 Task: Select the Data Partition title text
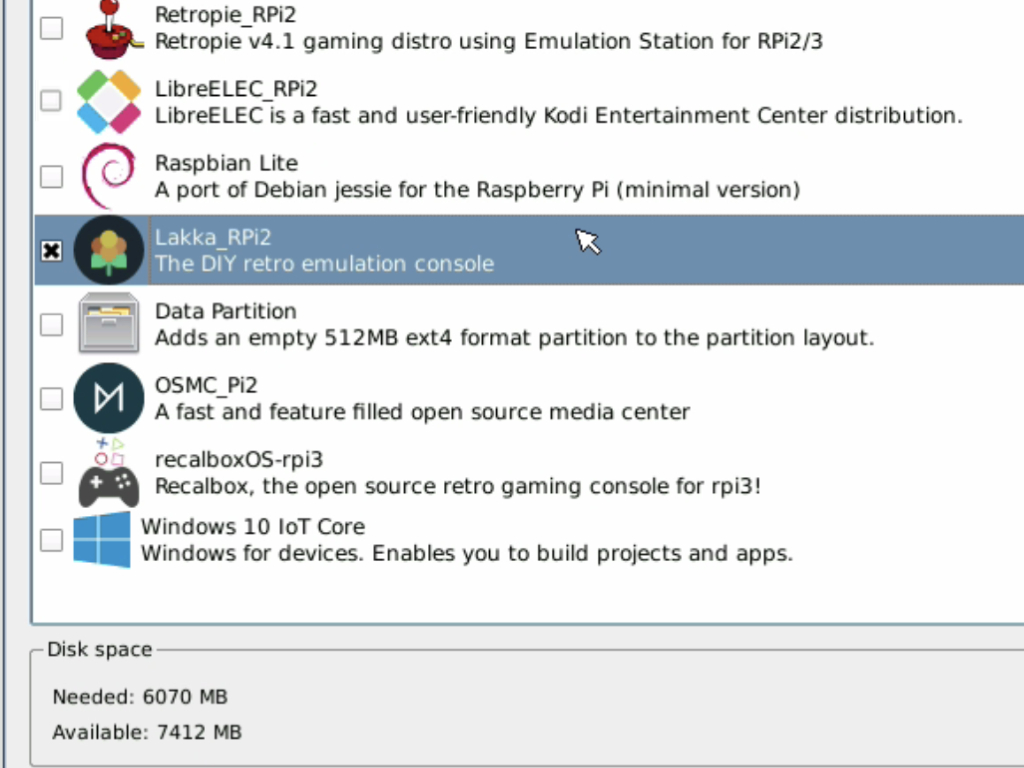pos(225,311)
